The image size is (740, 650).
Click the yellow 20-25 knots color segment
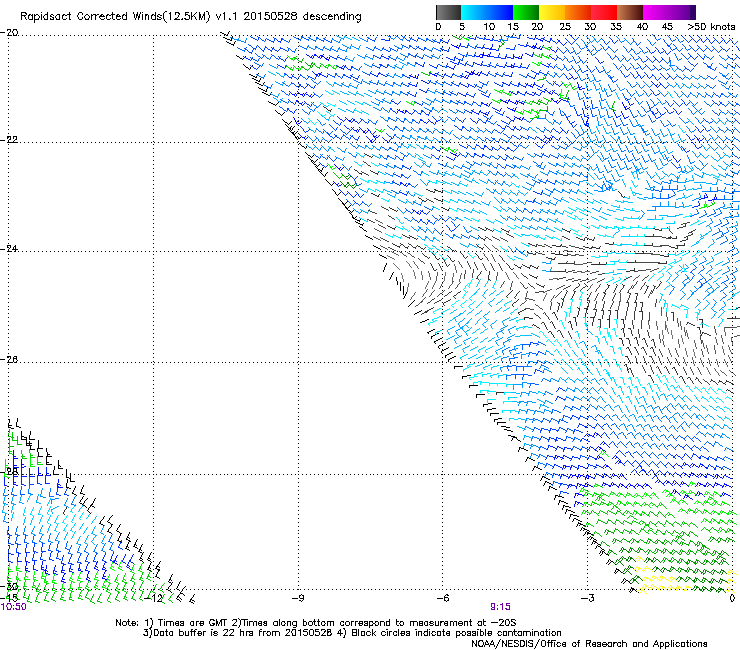(552, 12)
